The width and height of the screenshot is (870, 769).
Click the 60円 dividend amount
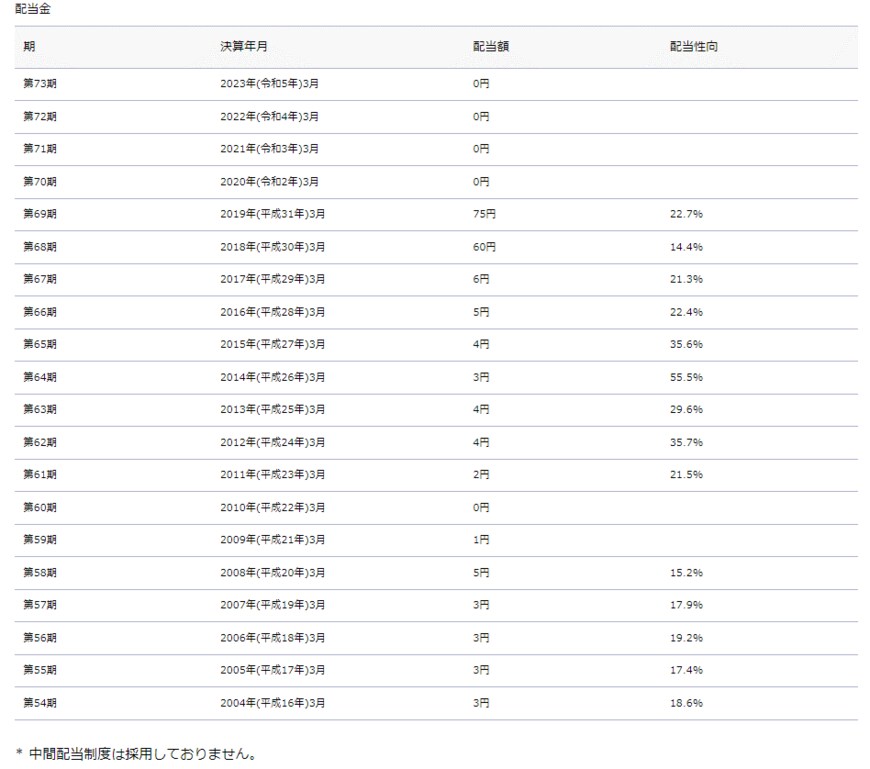484,247
